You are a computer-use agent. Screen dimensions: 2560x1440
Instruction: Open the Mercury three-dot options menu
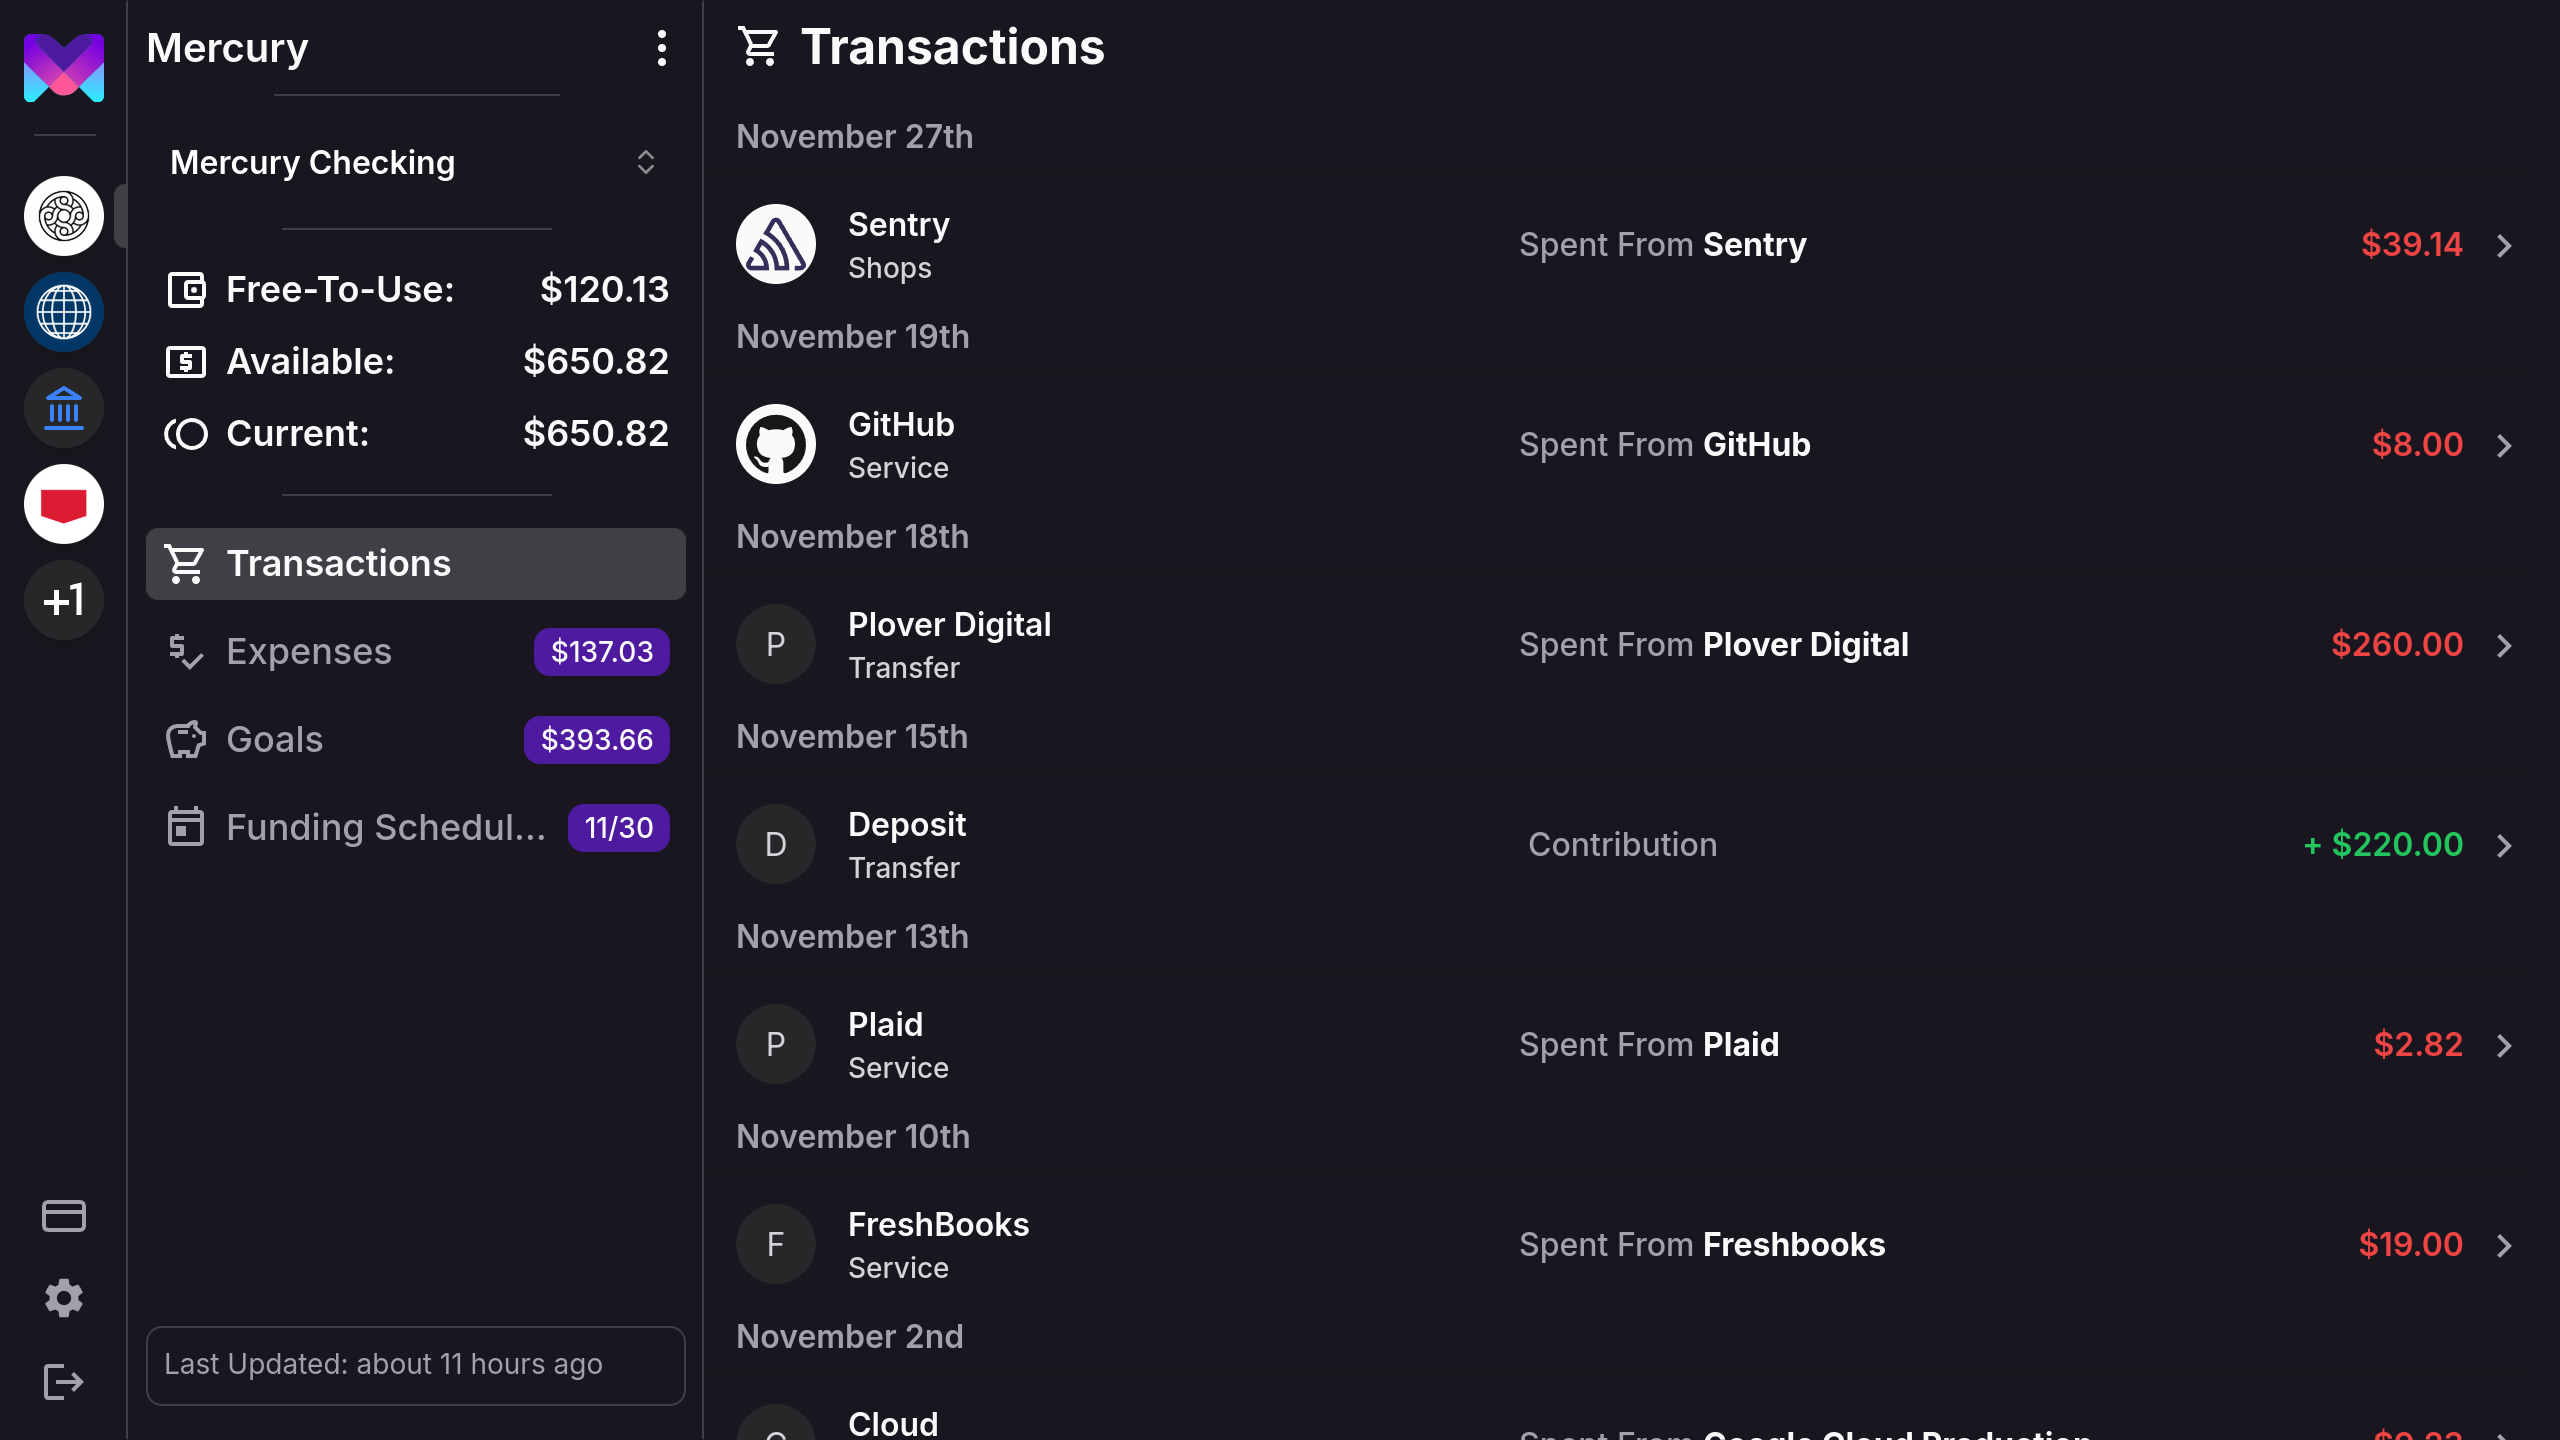pyautogui.click(x=661, y=48)
